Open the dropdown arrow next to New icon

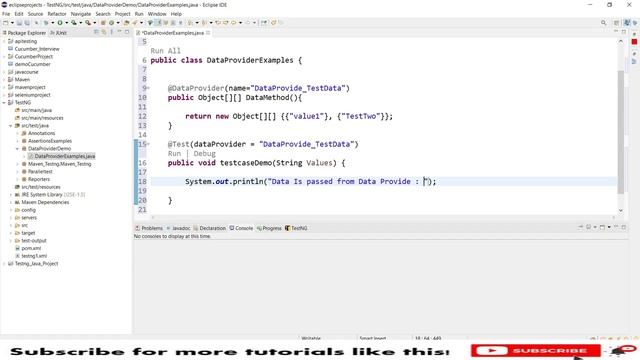tap(12, 23)
